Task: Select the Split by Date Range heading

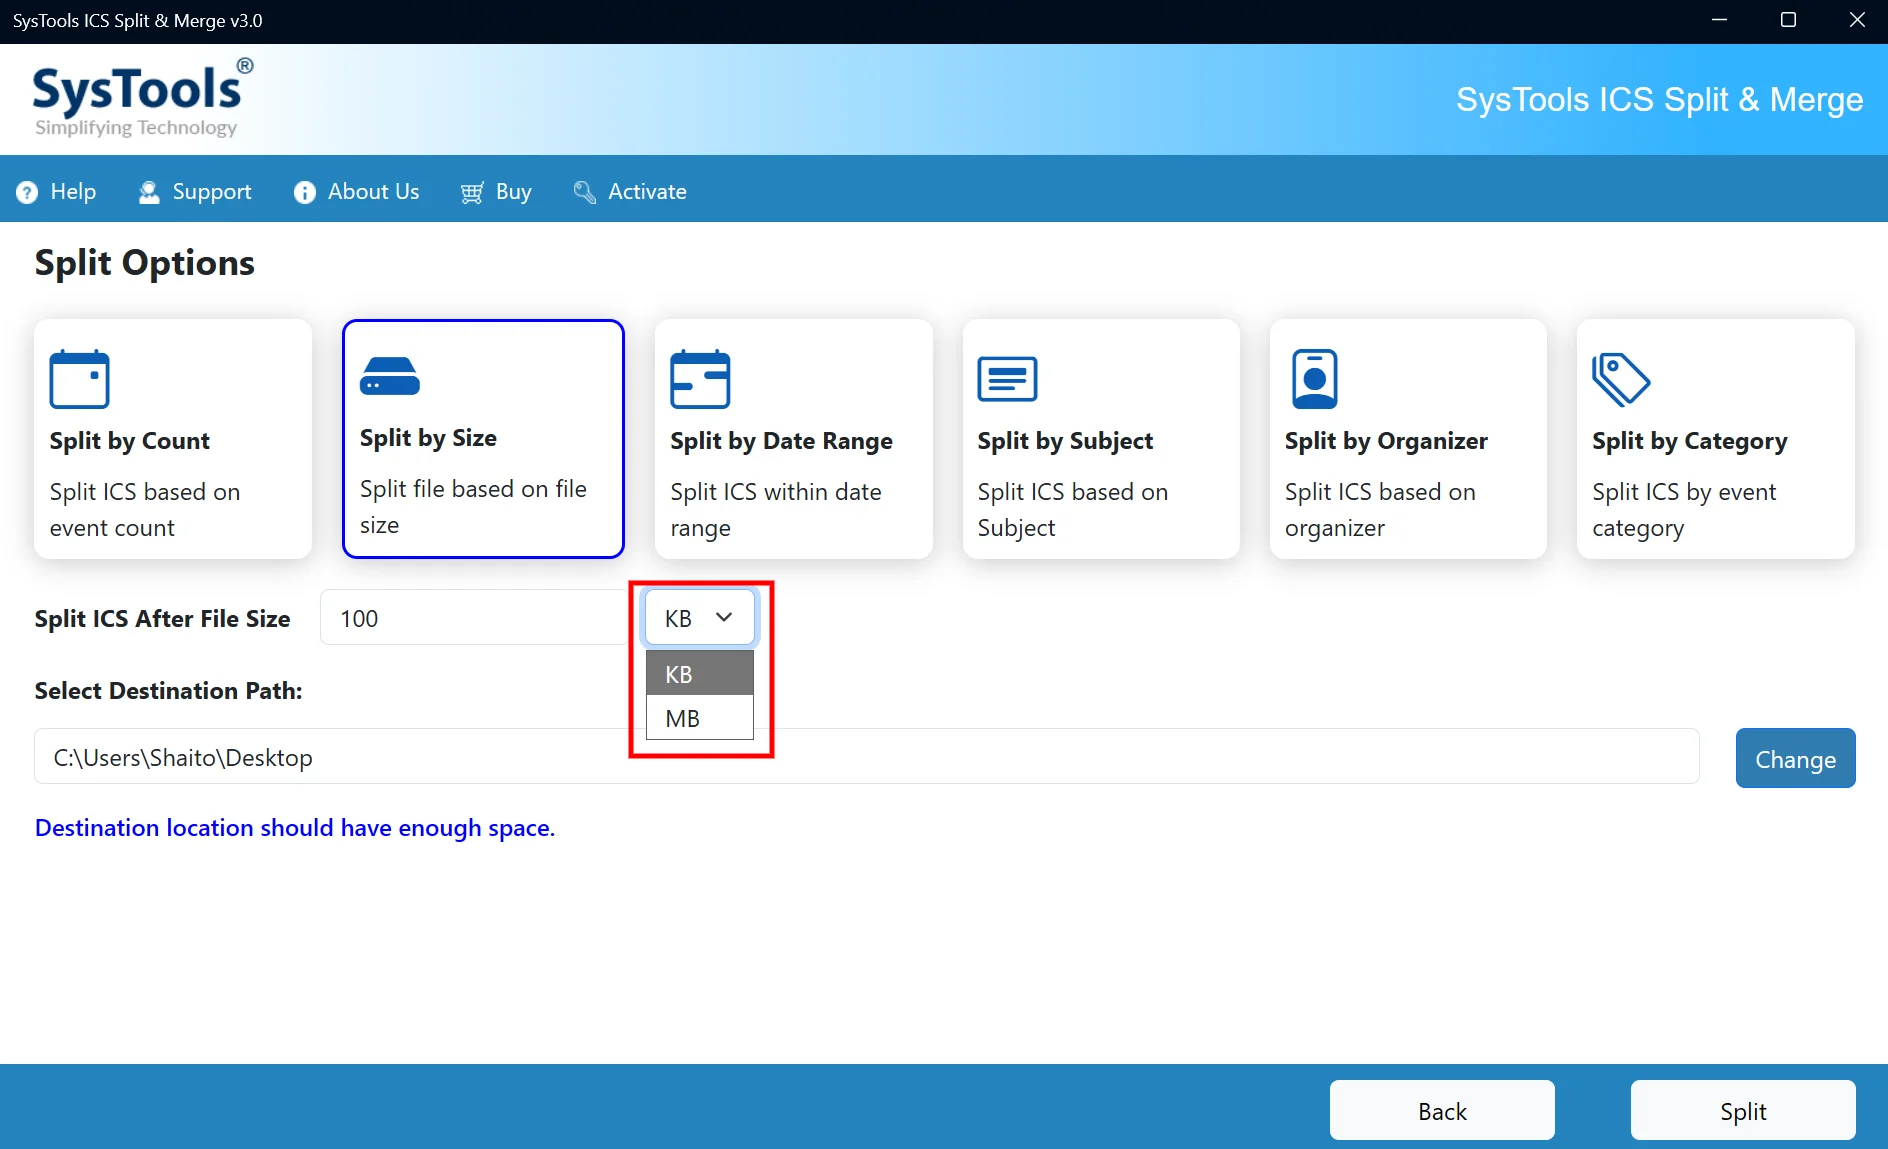Action: tap(781, 441)
